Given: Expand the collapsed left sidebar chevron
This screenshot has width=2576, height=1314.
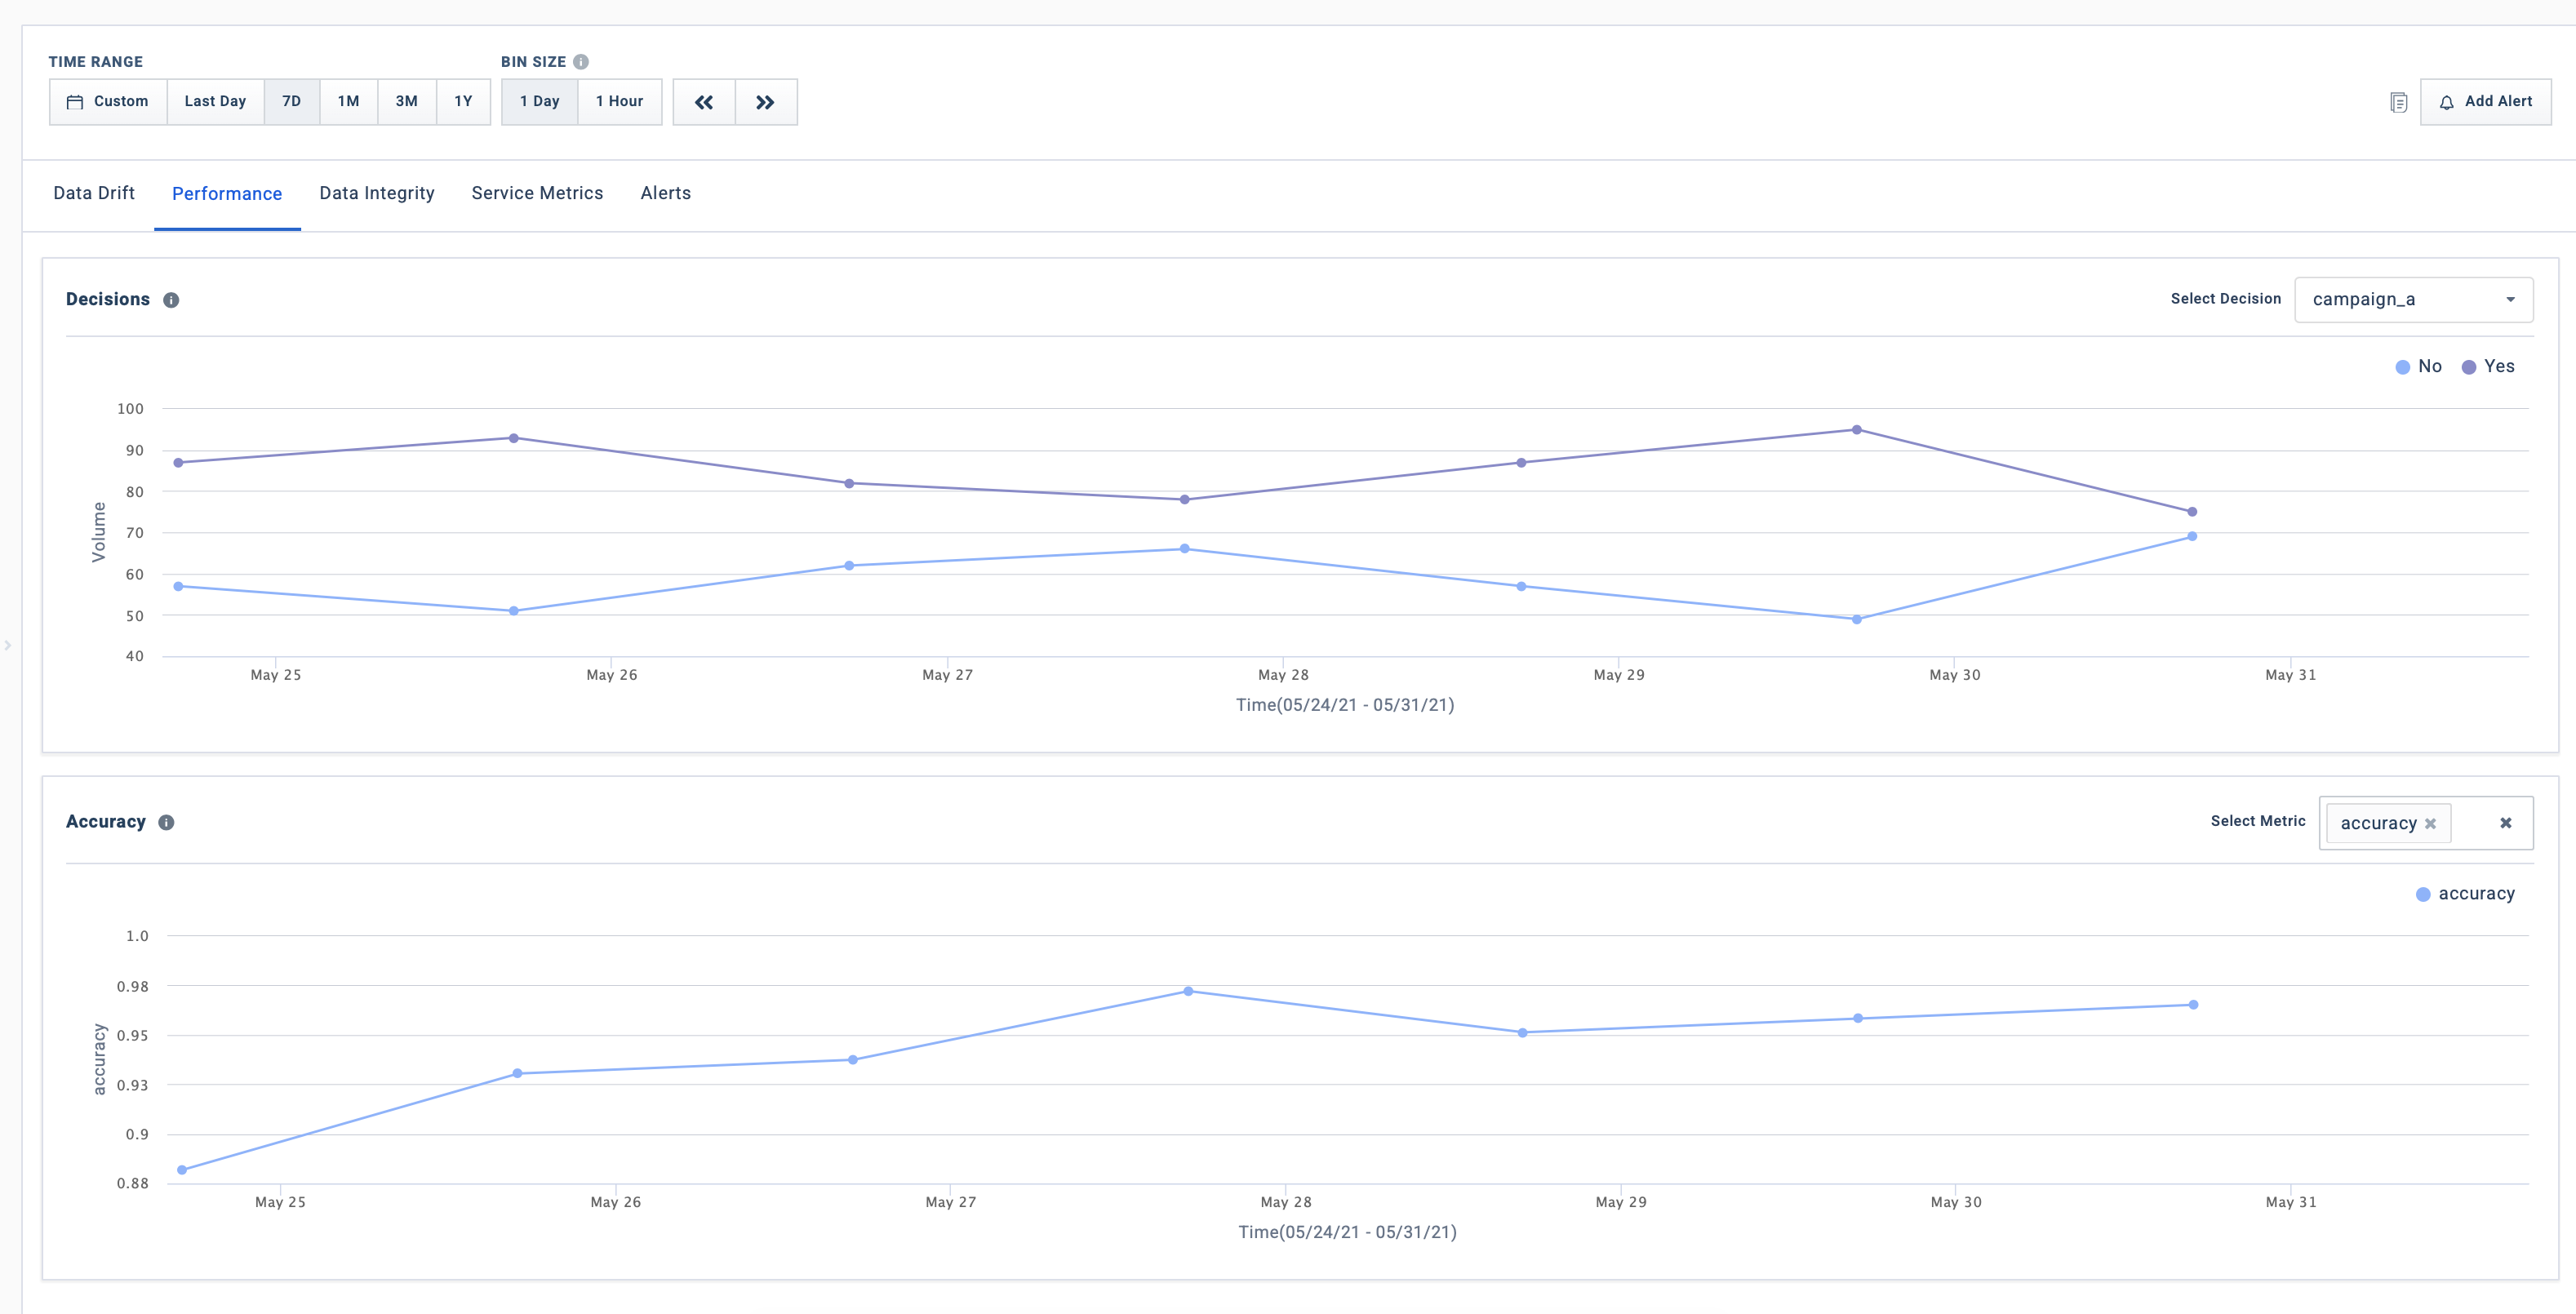Looking at the screenshot, I should coord(8,646).
